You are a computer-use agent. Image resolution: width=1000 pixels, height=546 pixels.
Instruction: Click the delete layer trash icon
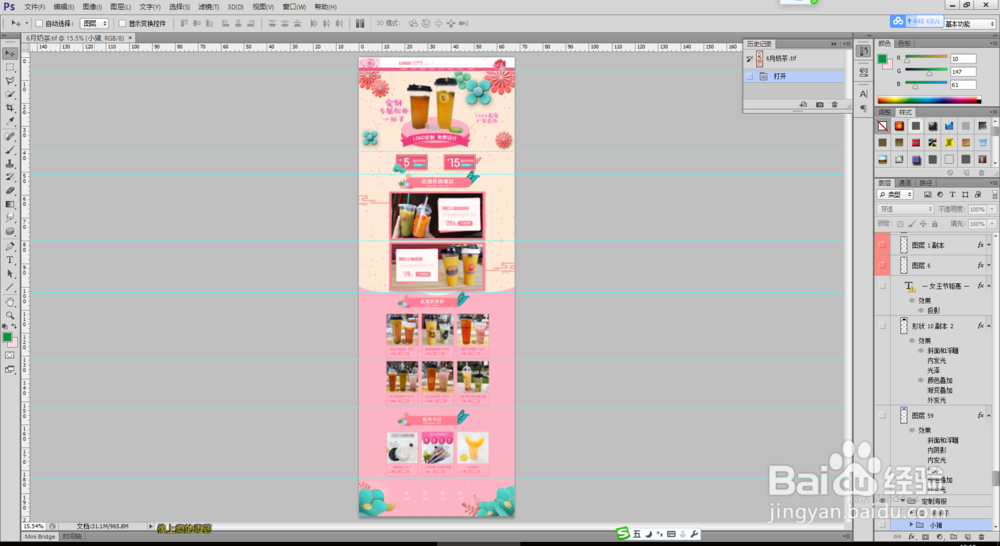(x=981, y=537)
